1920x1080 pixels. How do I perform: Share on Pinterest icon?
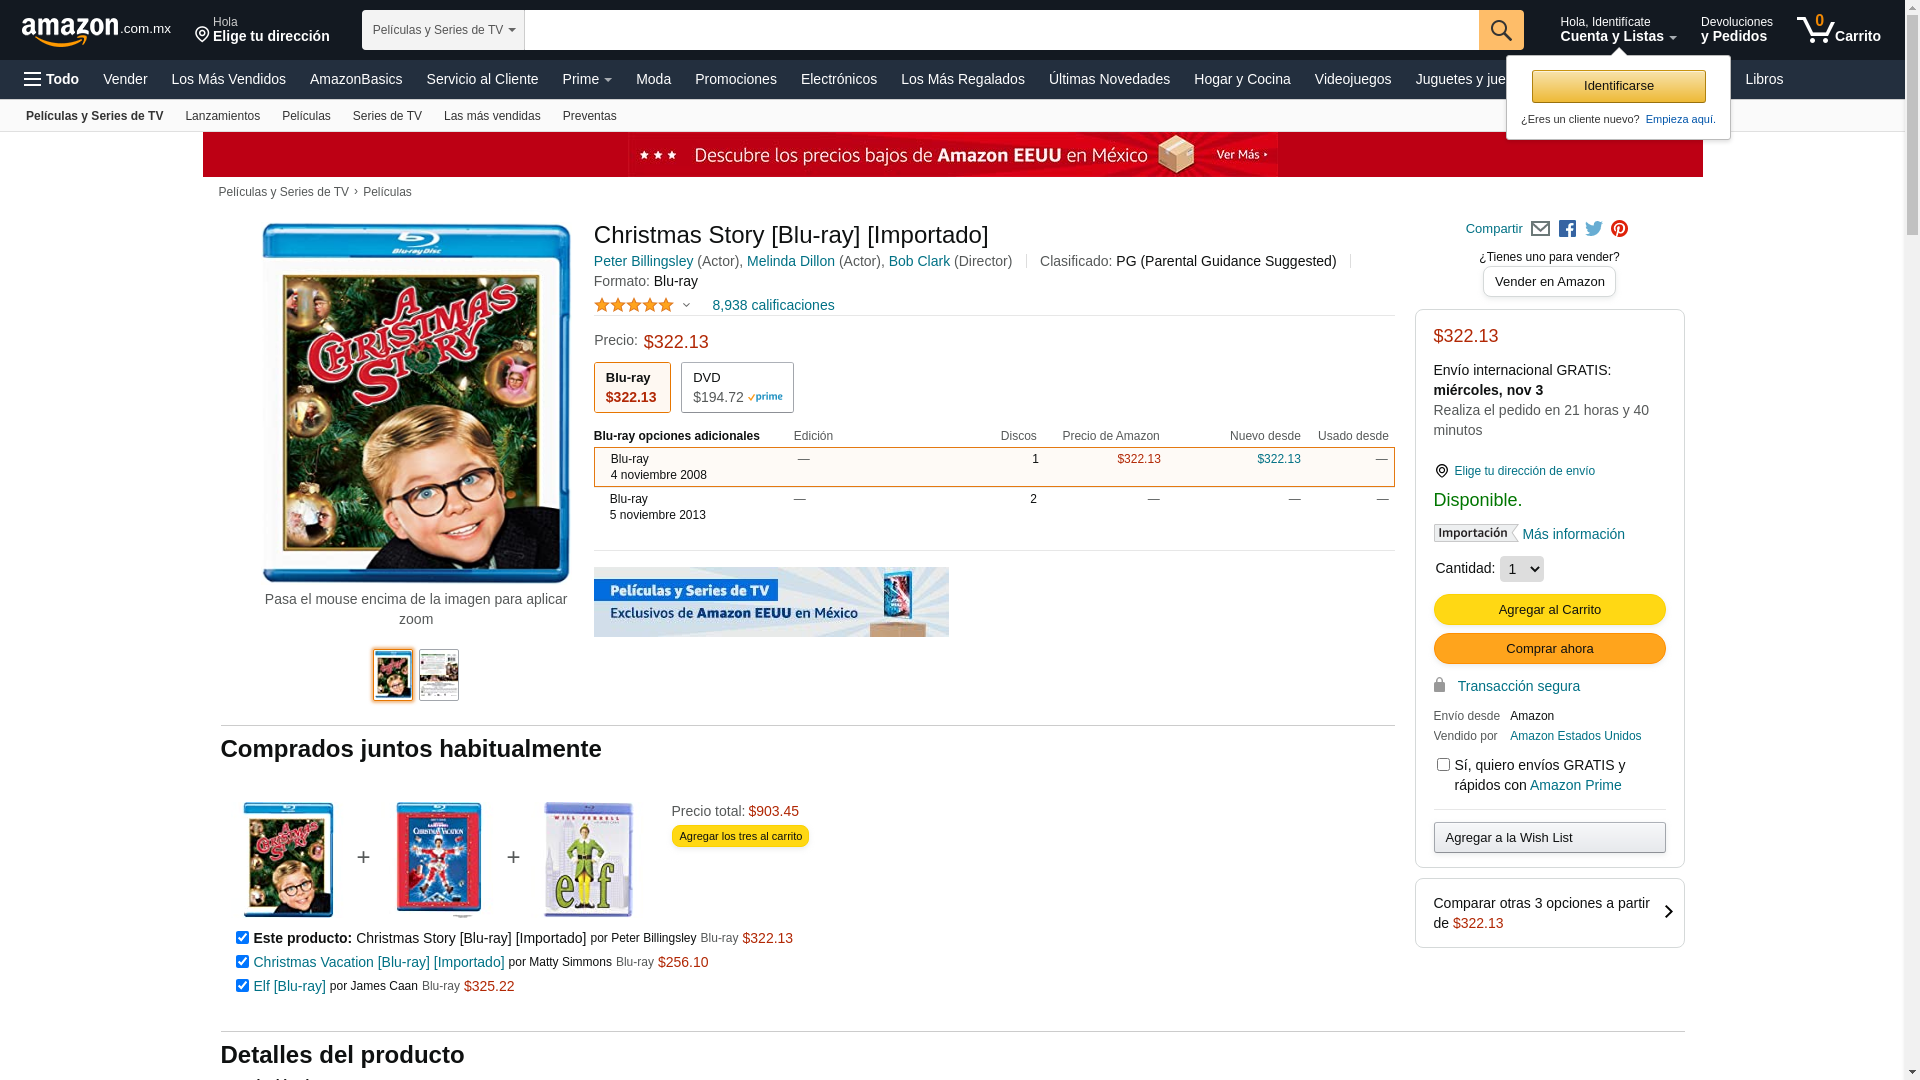1619,229
